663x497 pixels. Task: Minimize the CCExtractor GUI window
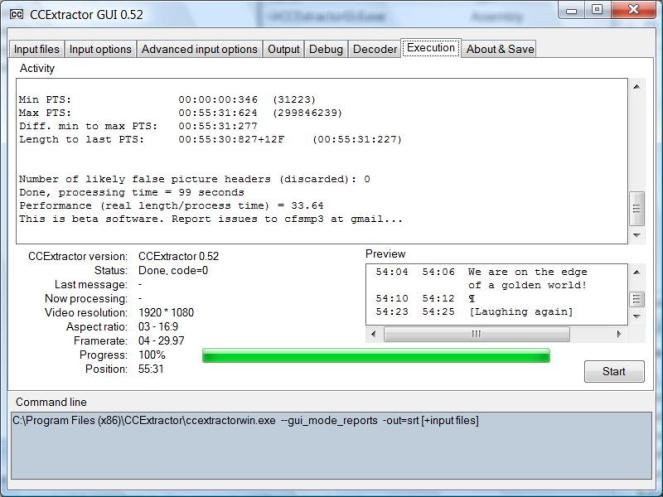point(572,10)
